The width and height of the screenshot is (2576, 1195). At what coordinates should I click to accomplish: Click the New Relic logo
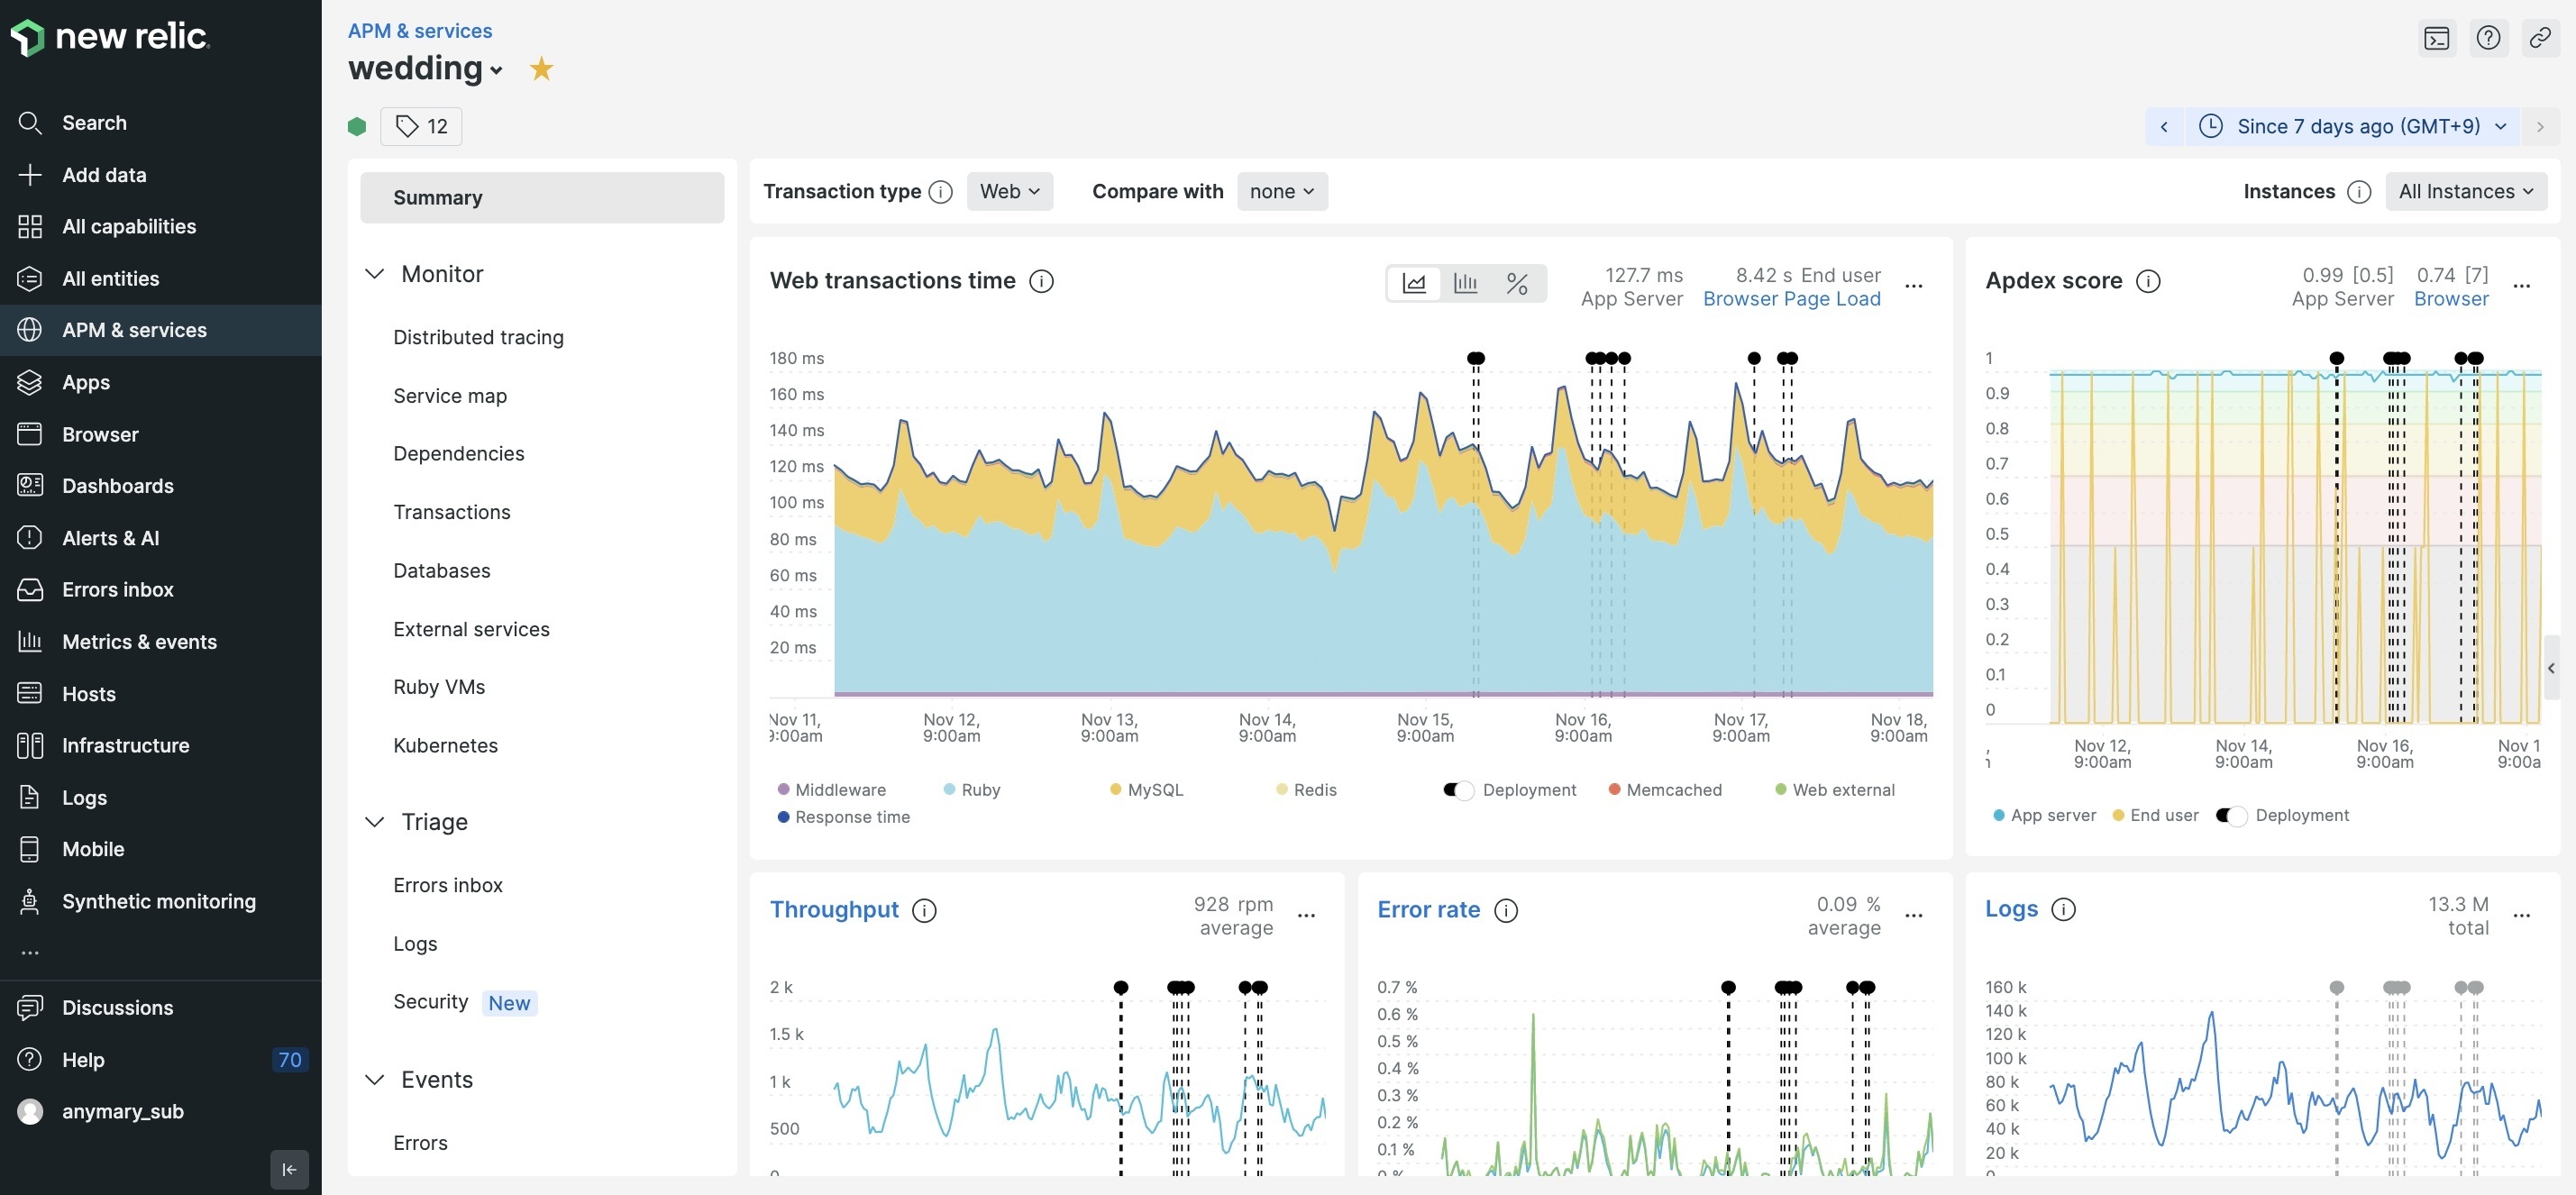(x=110, y=37)
